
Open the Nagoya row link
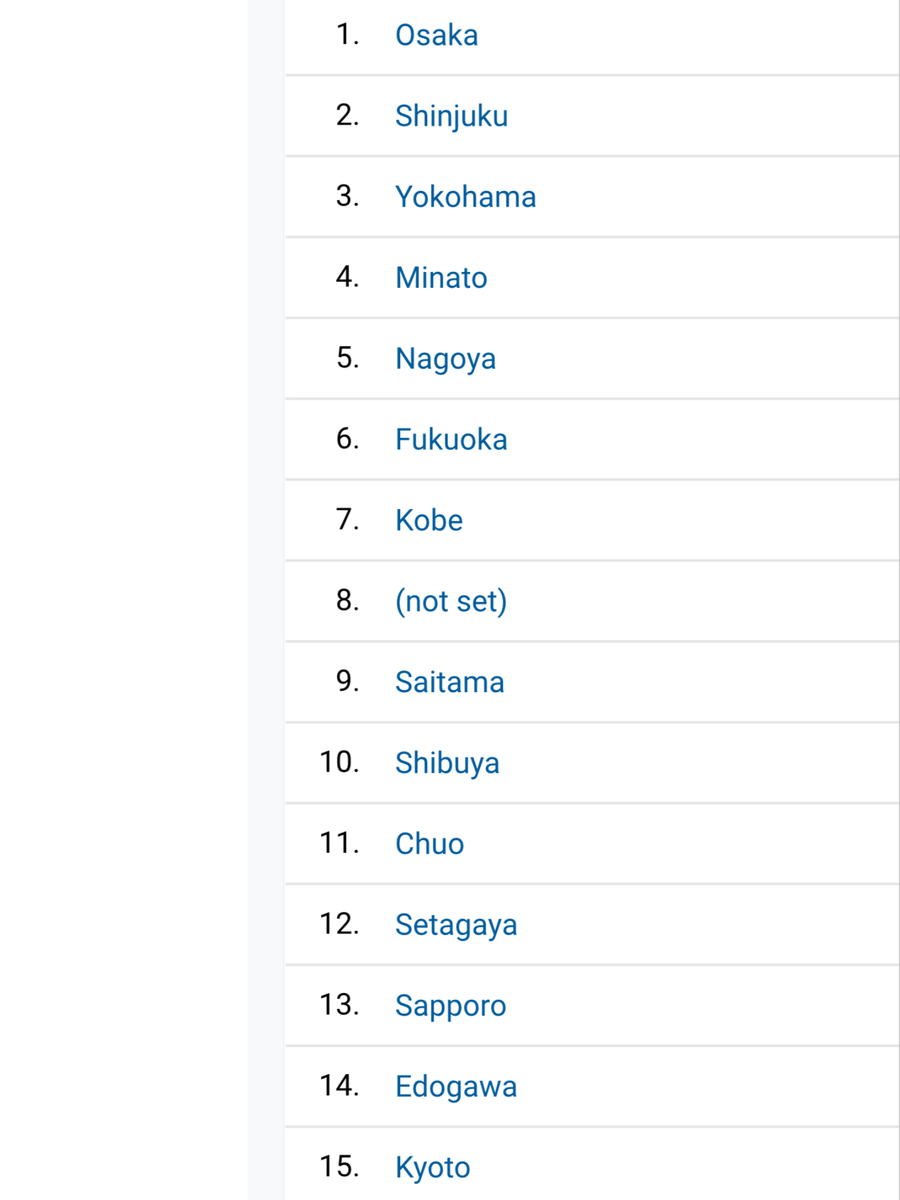click(445, 359)
